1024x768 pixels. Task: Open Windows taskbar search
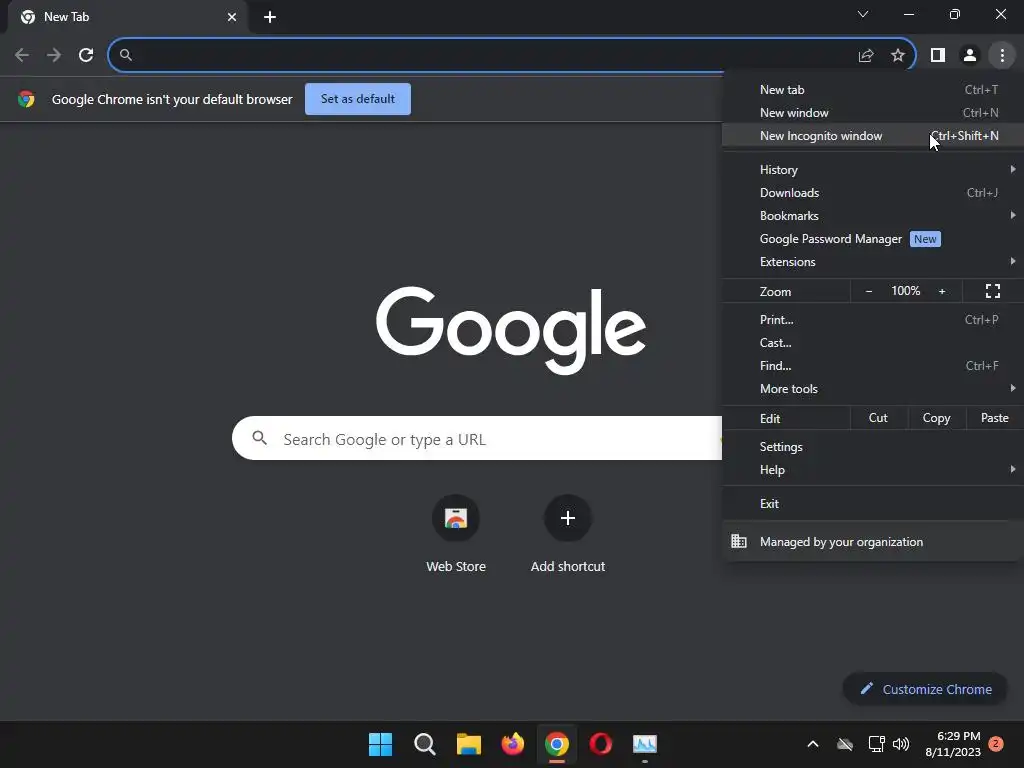(424, 744)
